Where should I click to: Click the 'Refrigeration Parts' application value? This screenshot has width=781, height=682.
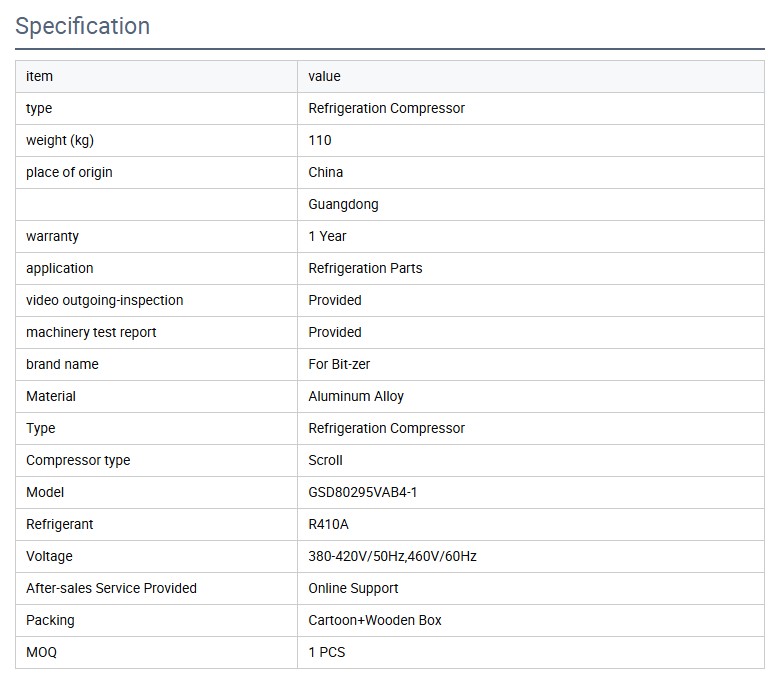(365, 268)
